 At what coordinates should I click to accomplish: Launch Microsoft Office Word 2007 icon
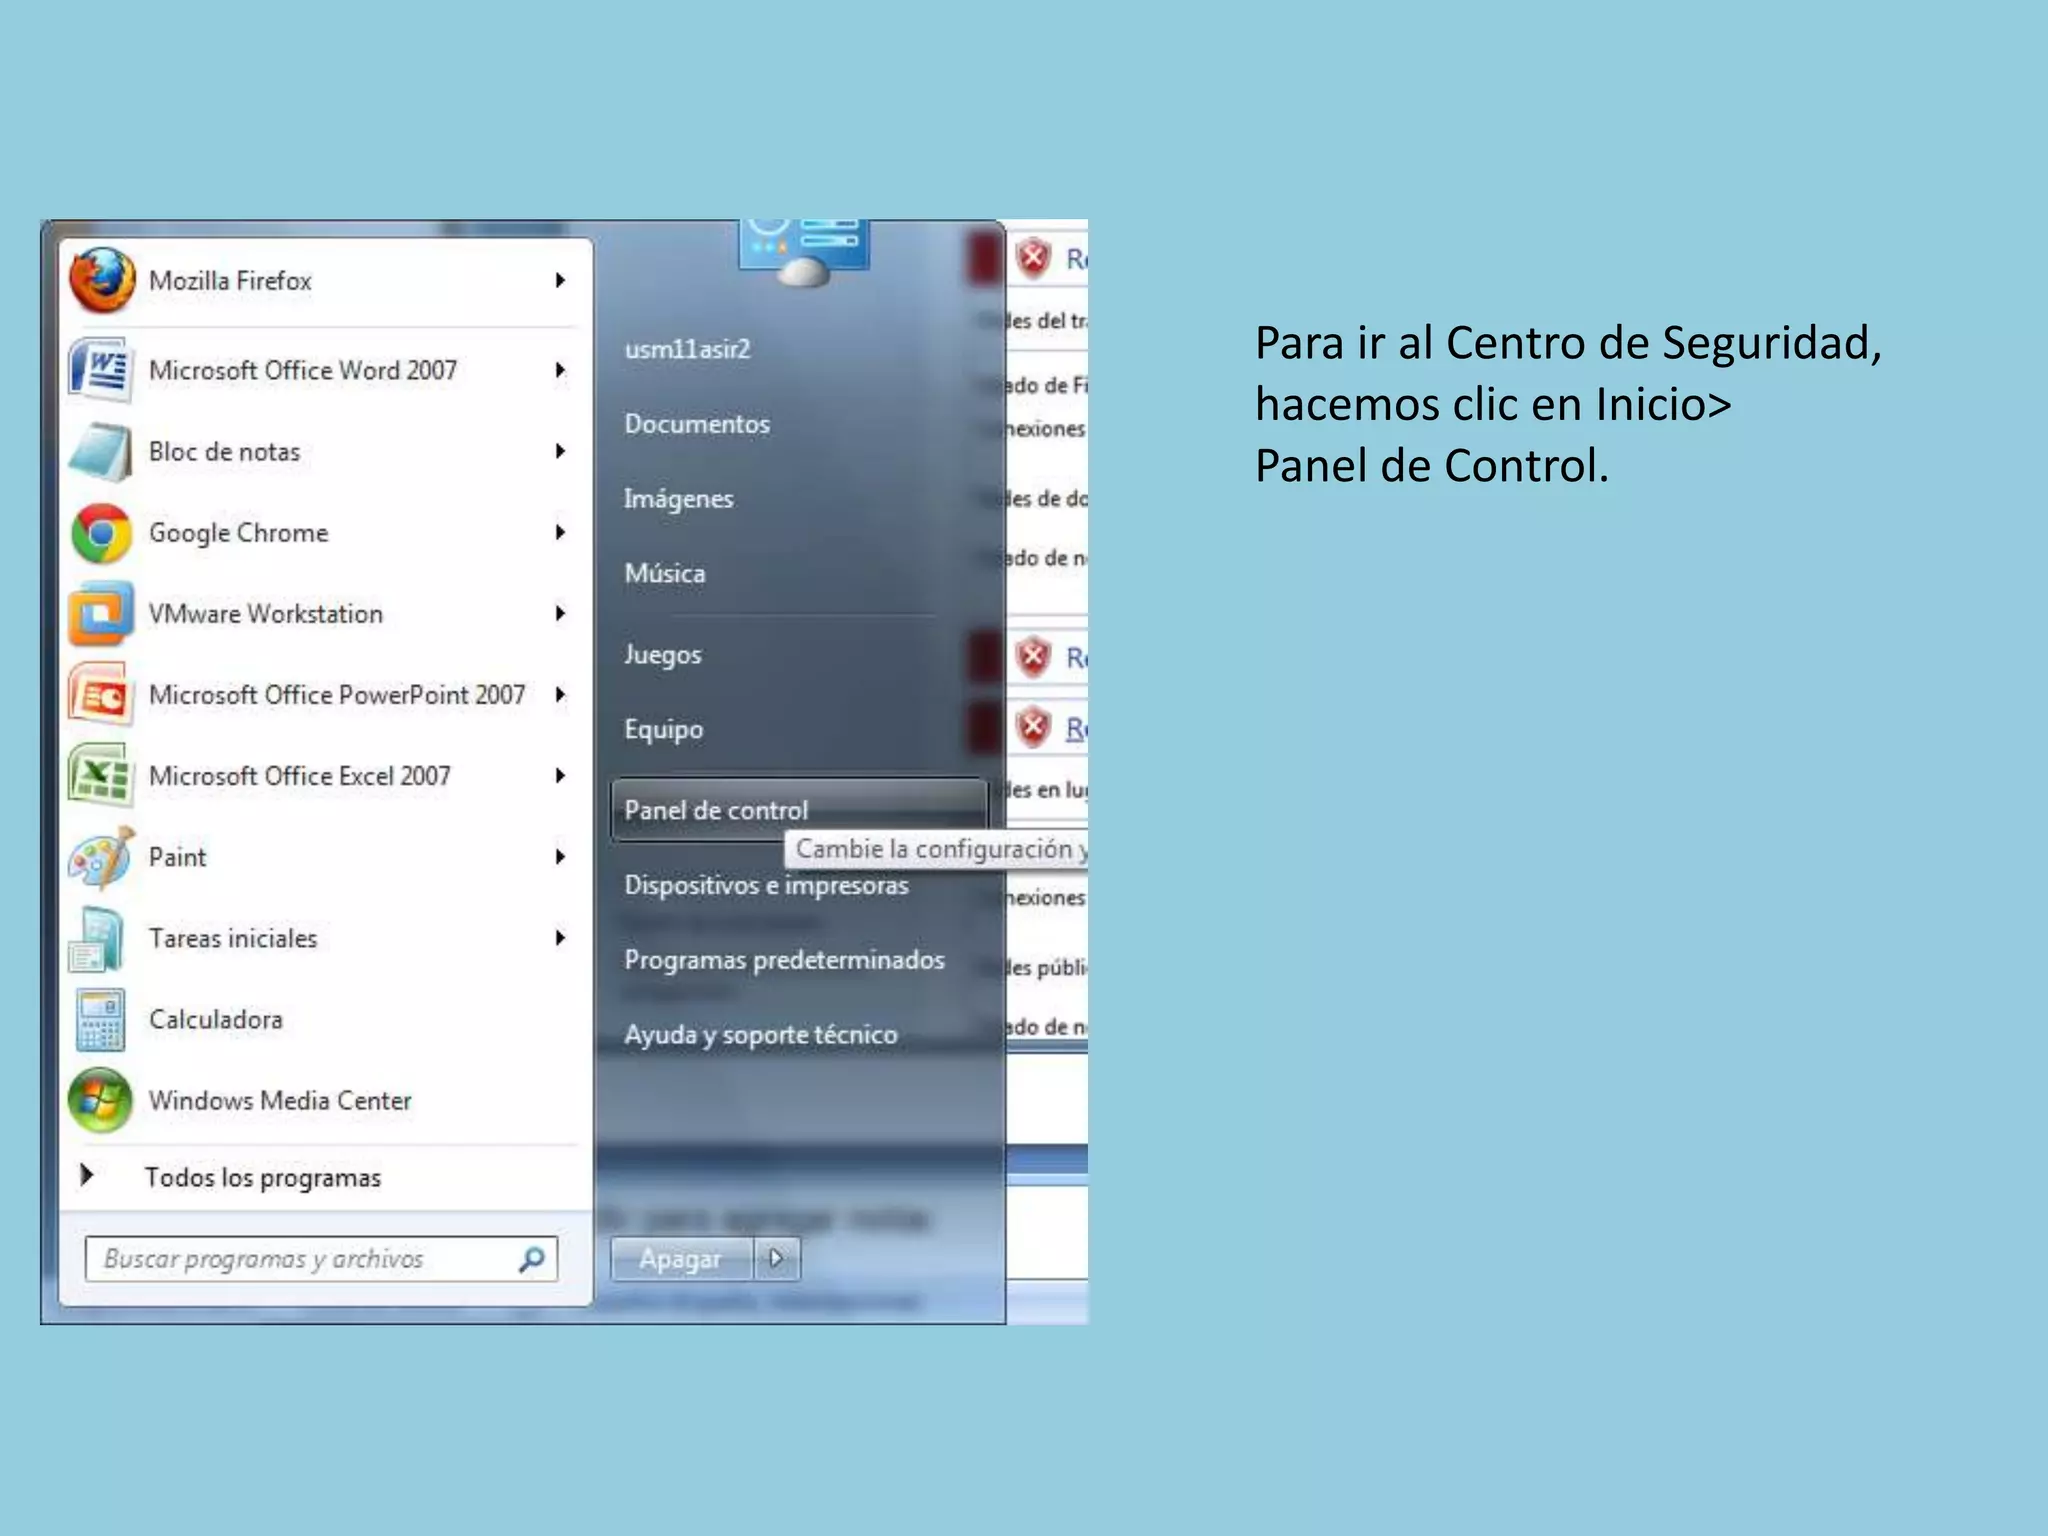coord(101,370)
